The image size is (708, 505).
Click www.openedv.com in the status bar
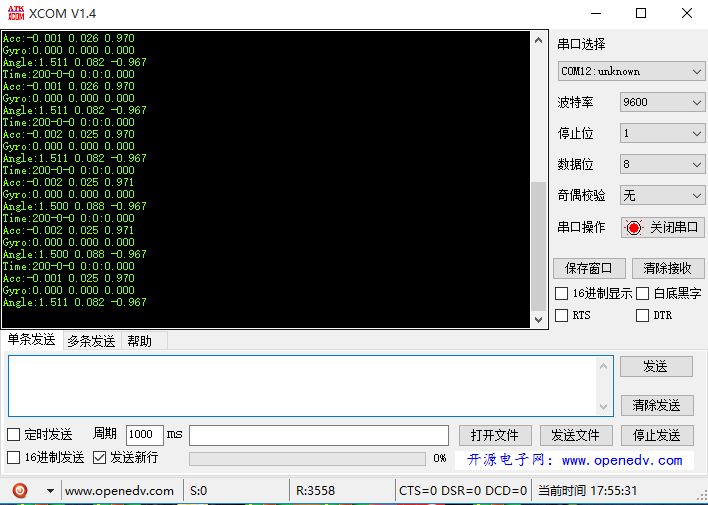(119, 491)
